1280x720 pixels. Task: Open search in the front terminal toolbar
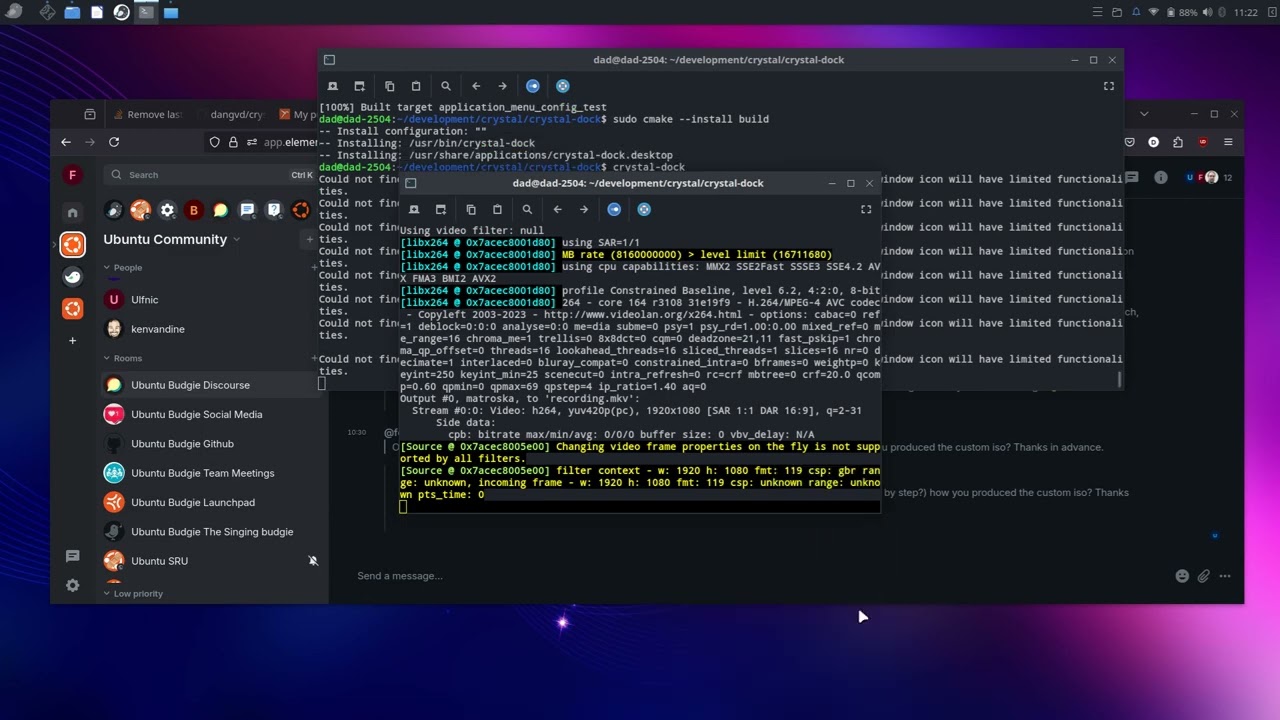tap(527, 209)
